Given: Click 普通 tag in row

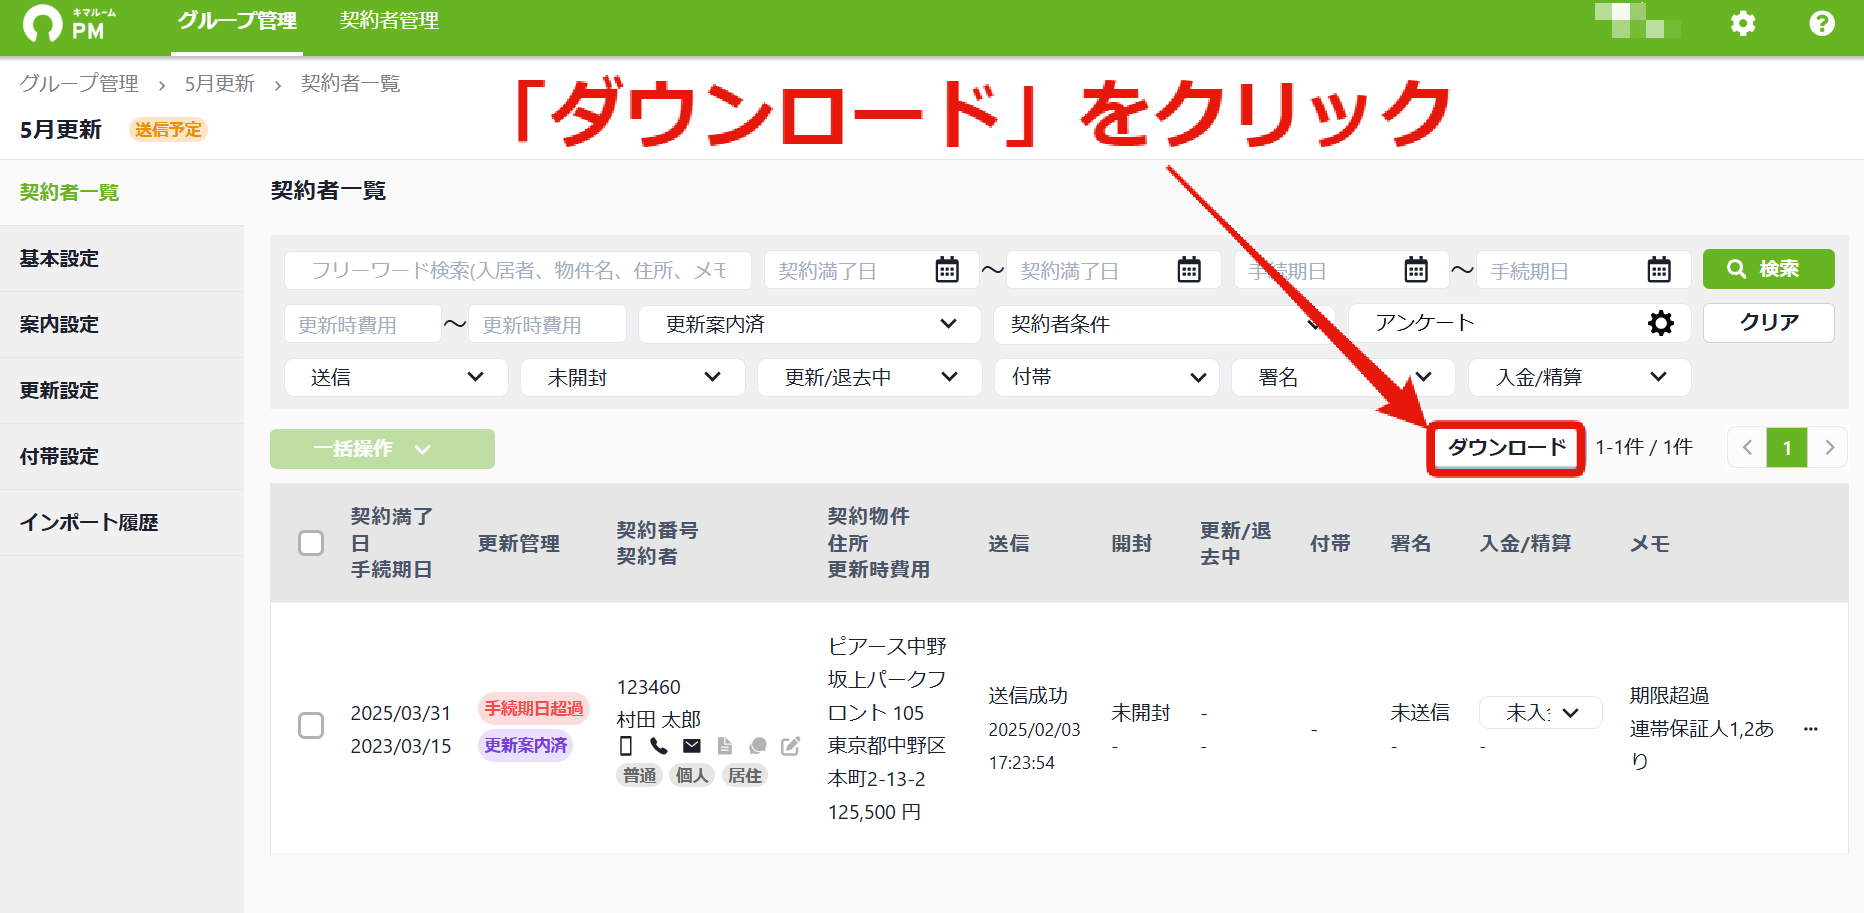Looking at the screenshot, I should click(640, 776).
